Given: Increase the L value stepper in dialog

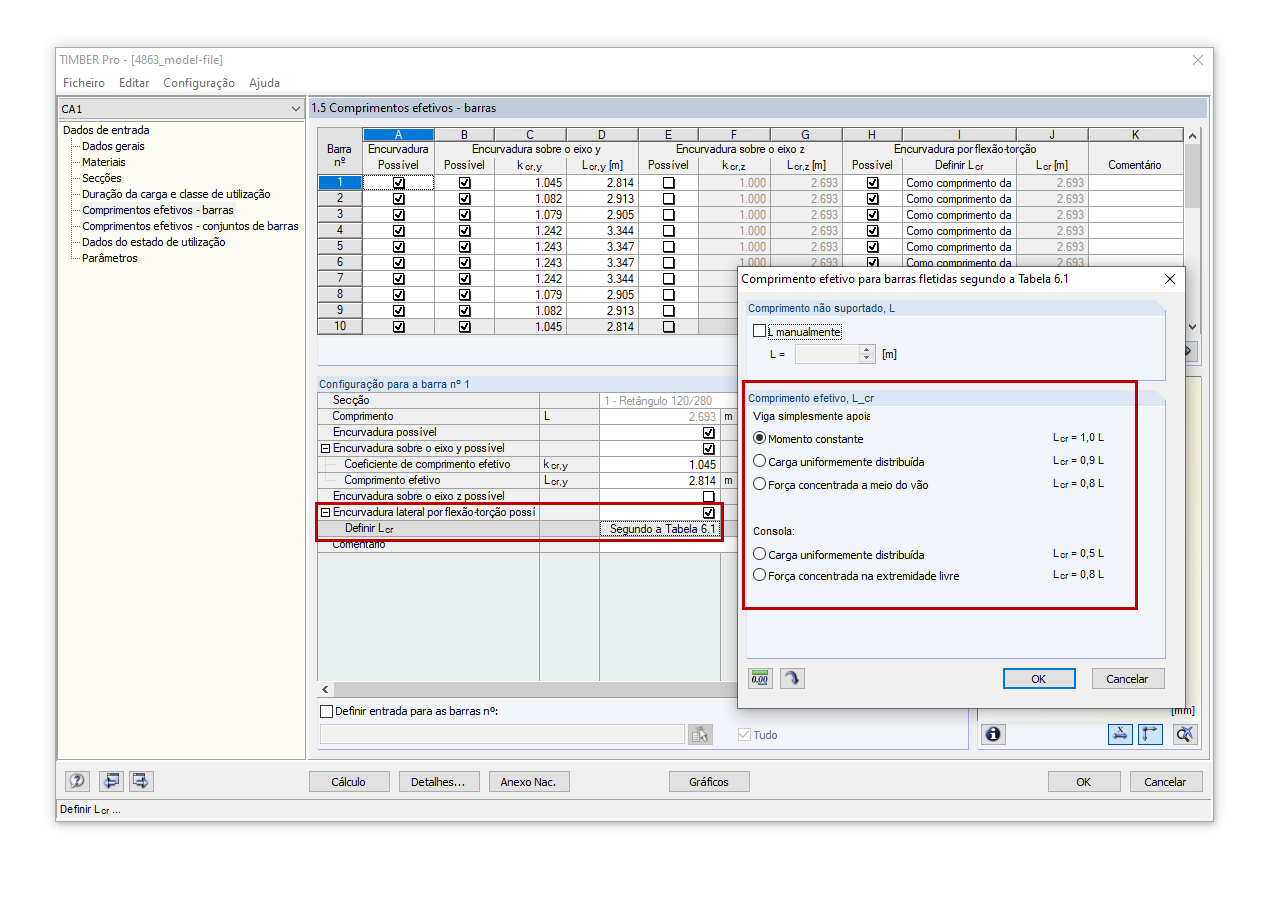Looking at the screenshot, I should (x=866, y=350).
